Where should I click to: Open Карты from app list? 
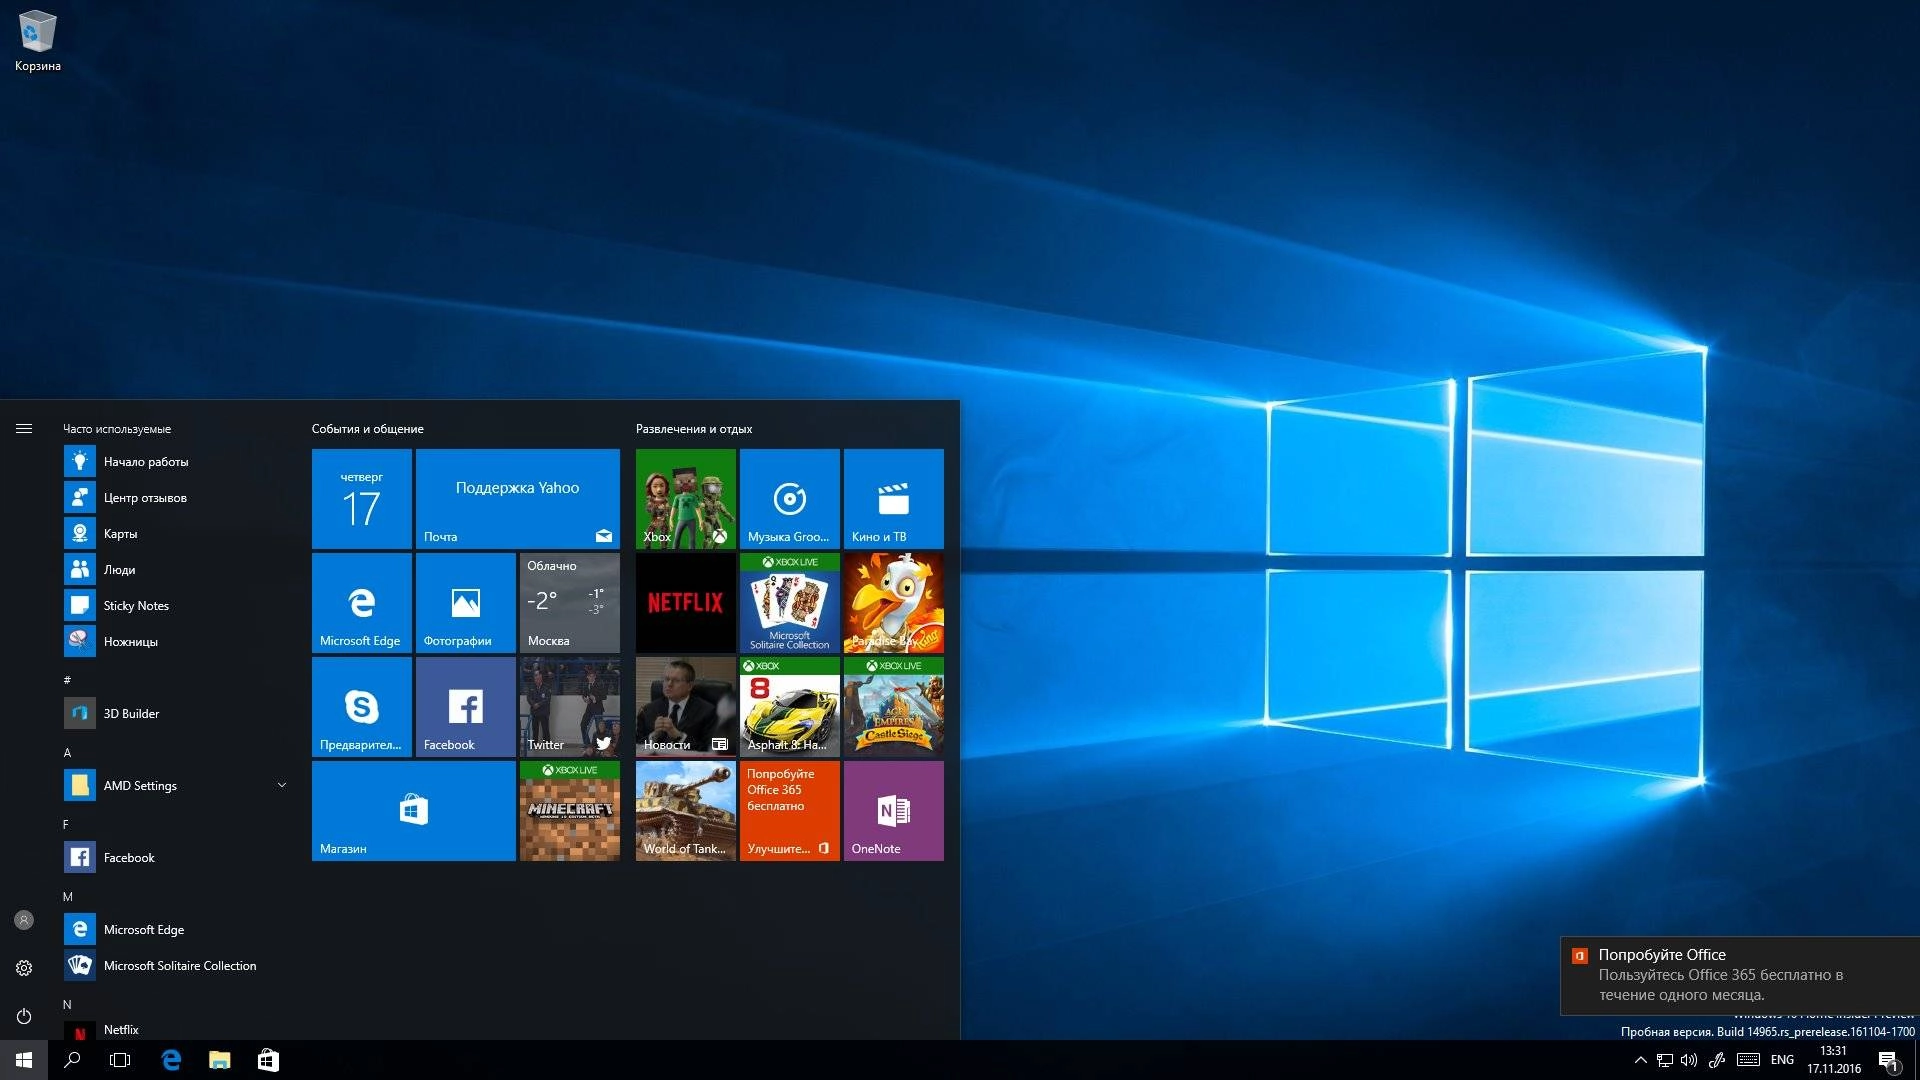[176, 534]
